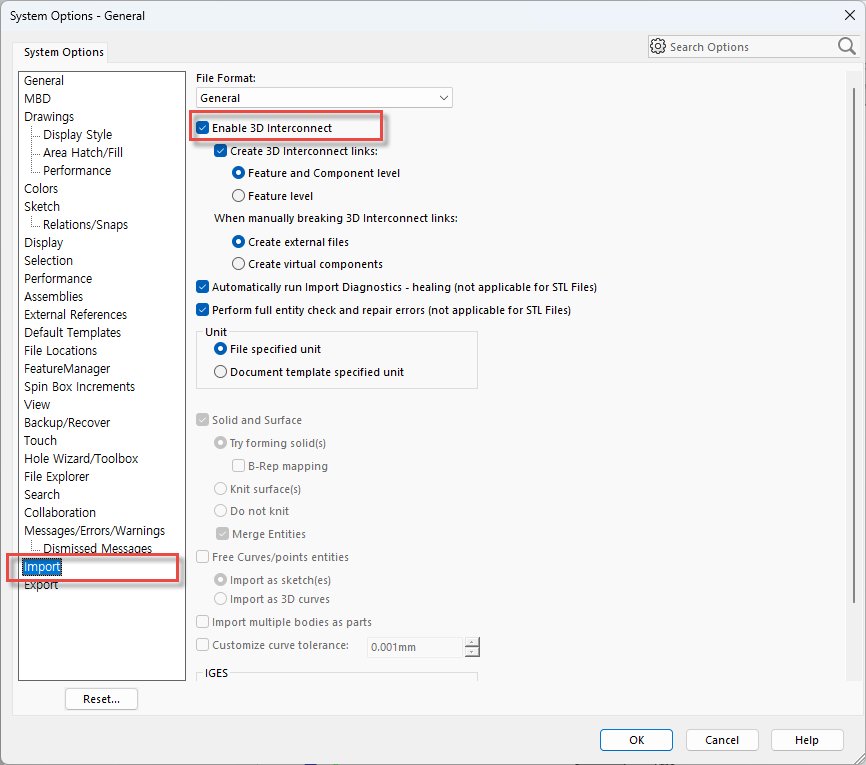The image size is (866, 765).
Task: Toggle Automatically run Import Diagnostics checkbox
Action: point(203,287)
